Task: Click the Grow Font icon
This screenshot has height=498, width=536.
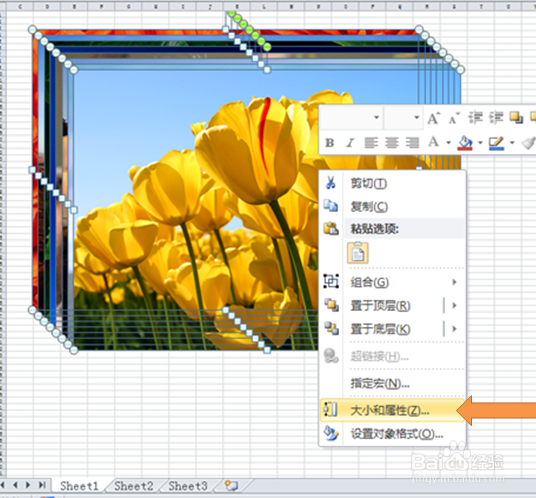Action: coord(433,118)
